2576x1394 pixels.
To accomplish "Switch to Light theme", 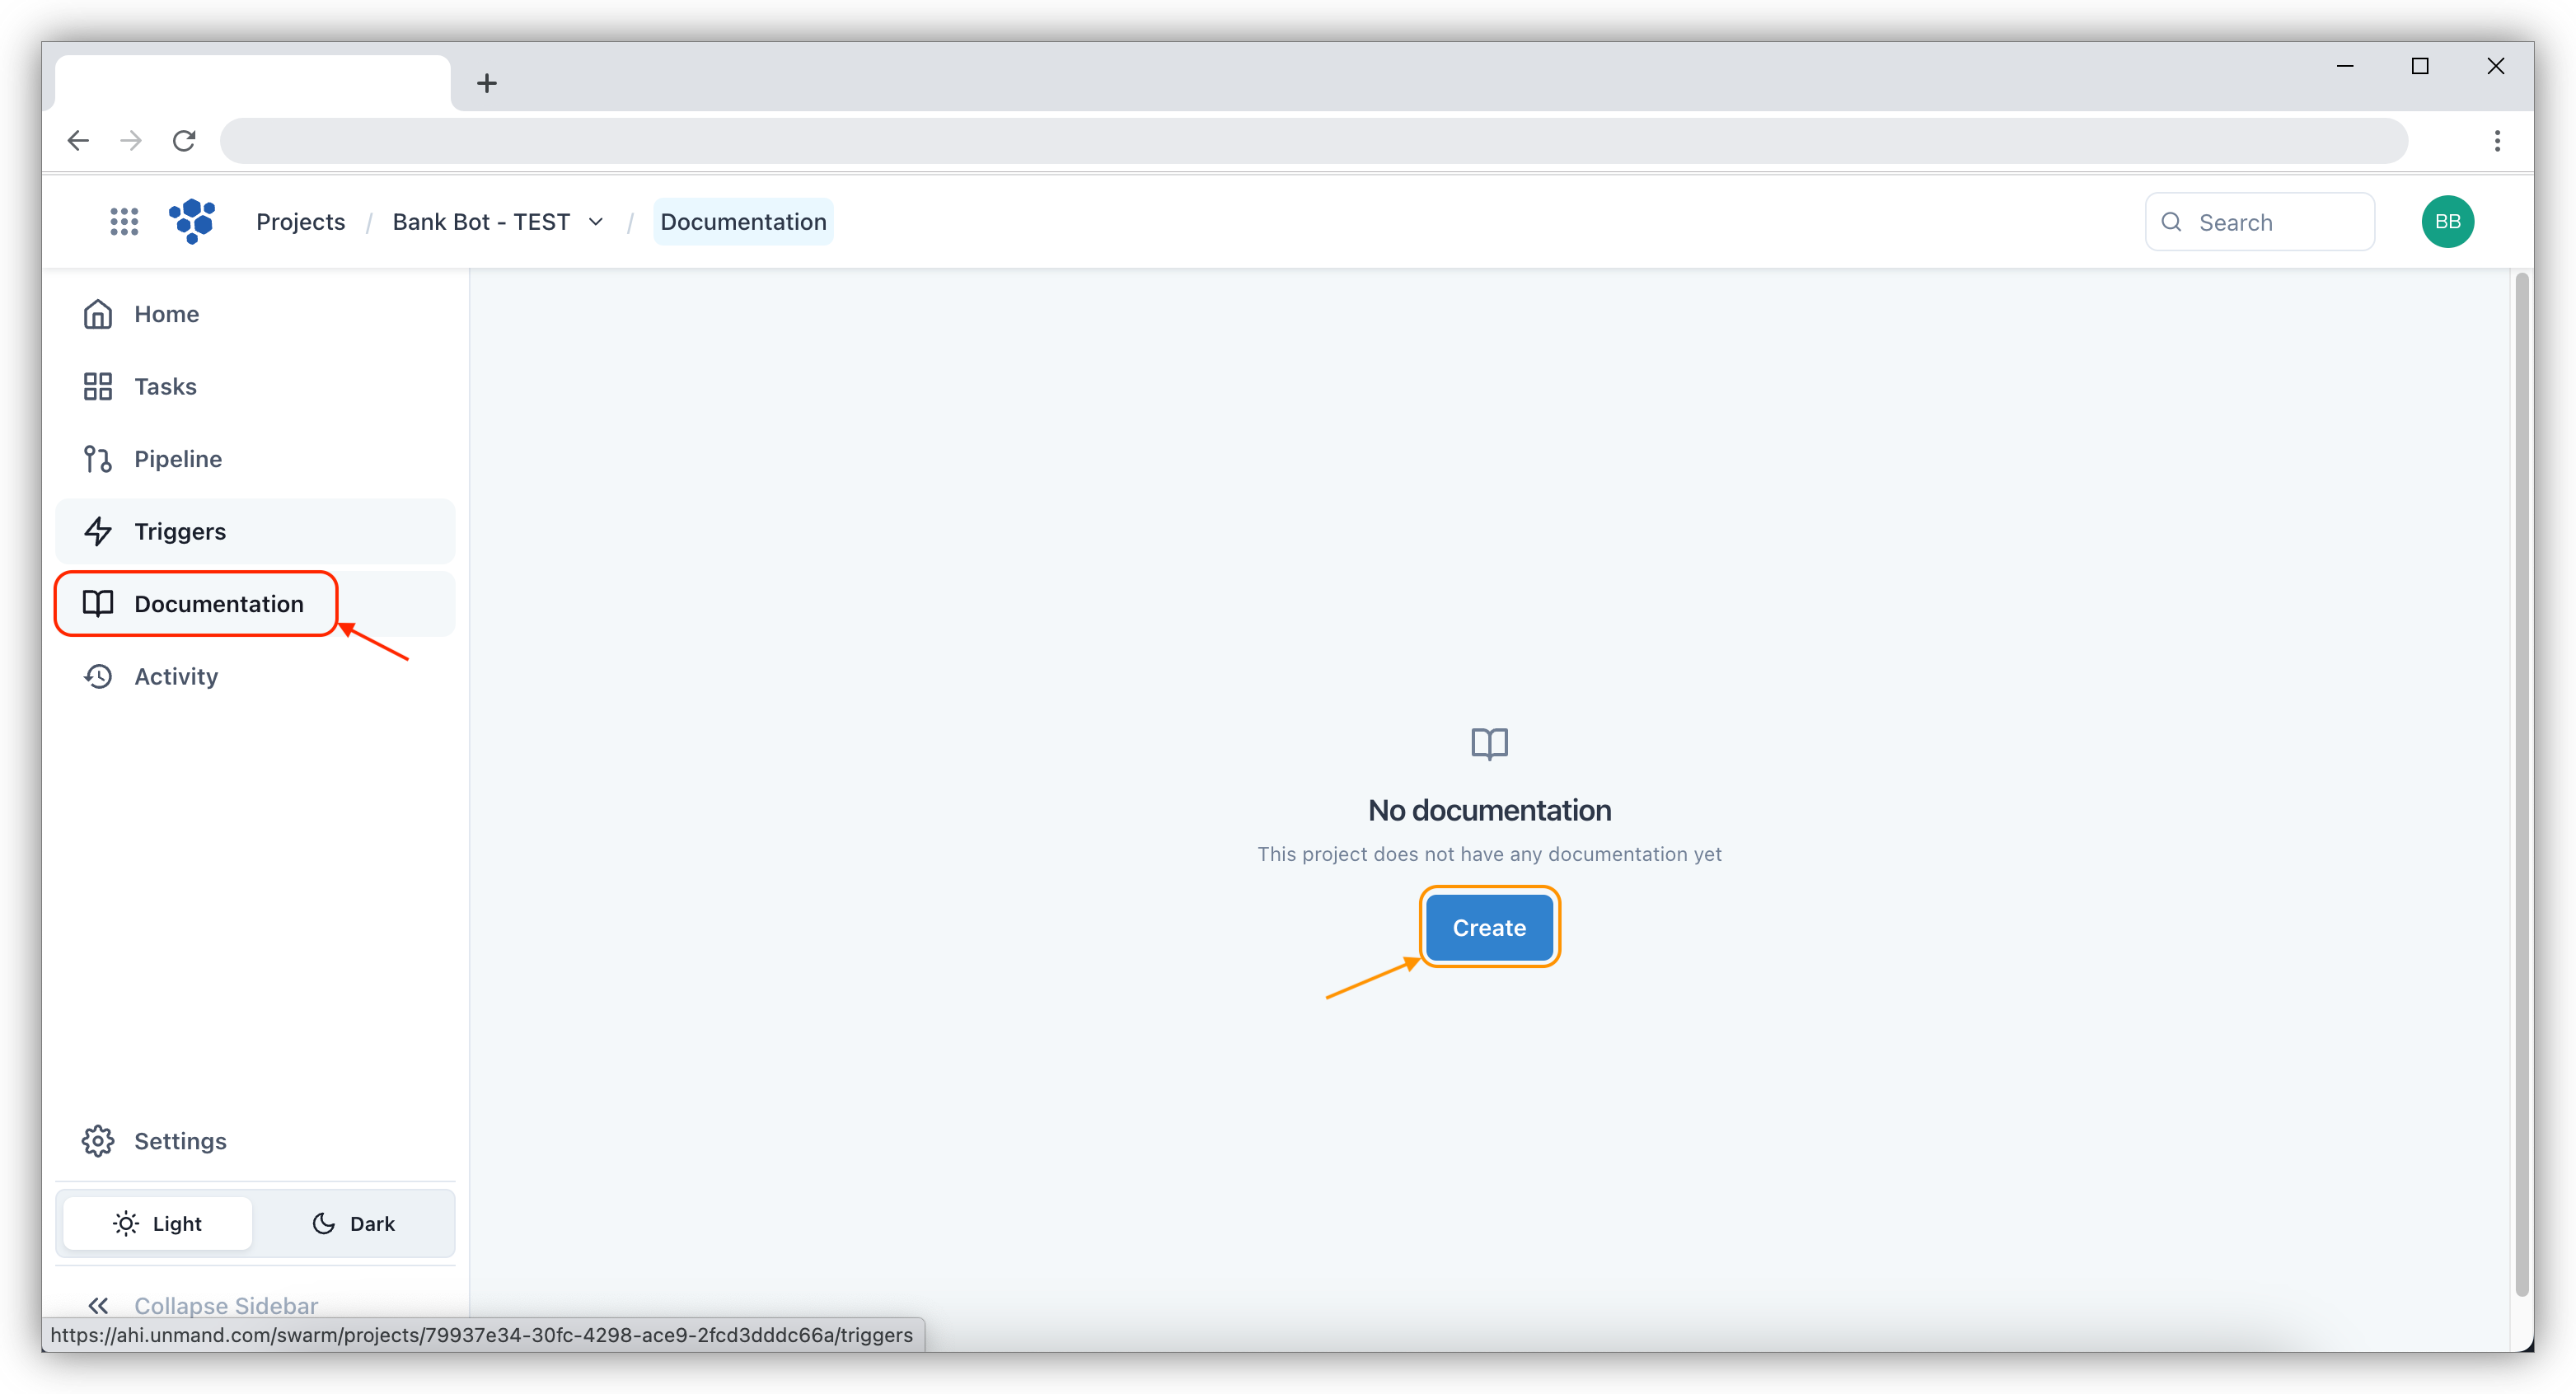I will click(x=157, y=1222).
